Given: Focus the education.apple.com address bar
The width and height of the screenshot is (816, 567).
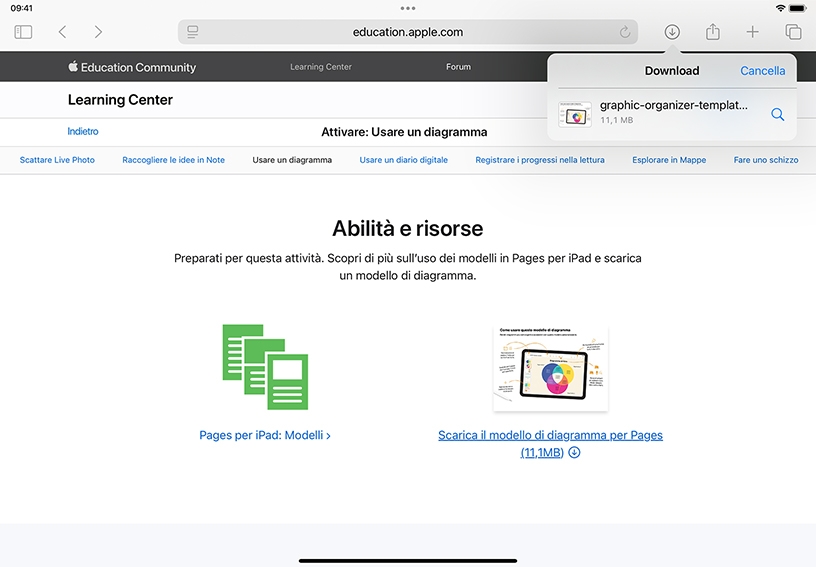Looking at the screenshot, I should coord(408,32).
